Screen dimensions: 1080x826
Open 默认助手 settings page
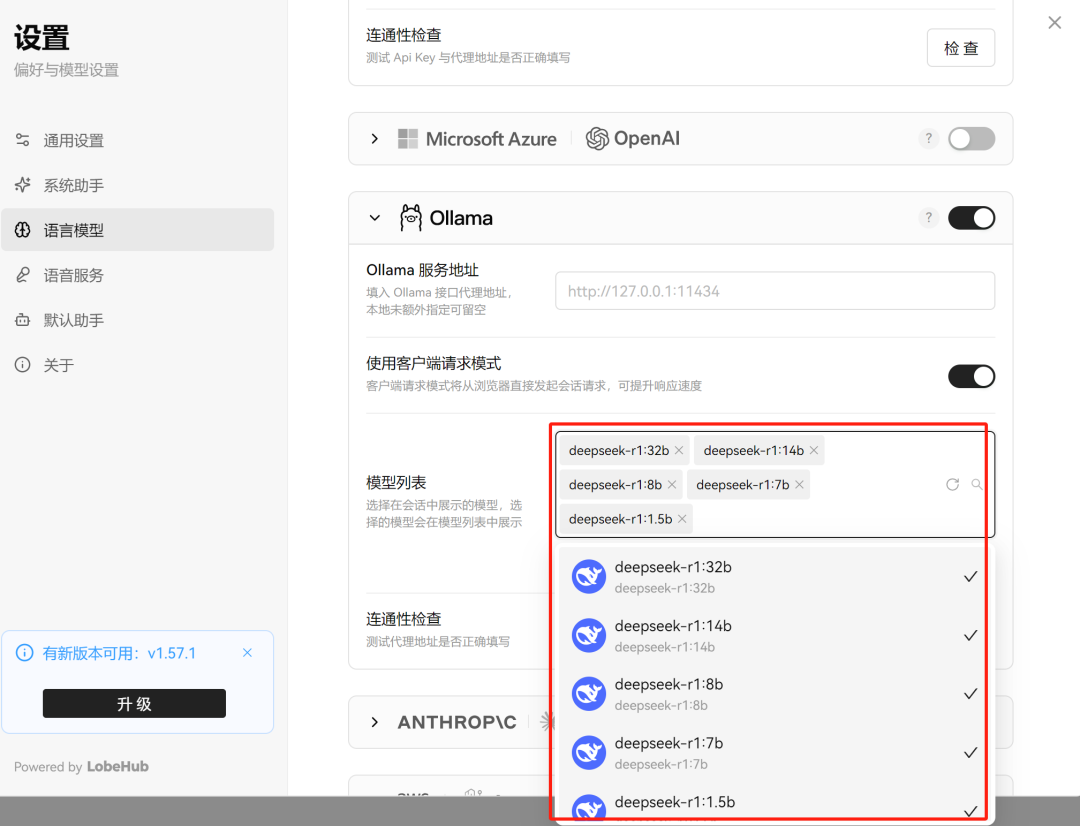(x=138, y=320)
